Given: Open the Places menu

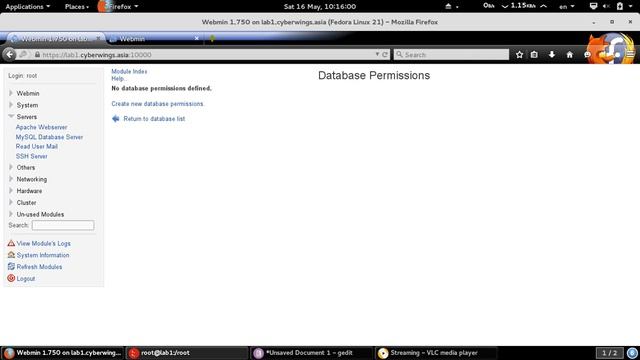Looking at the screenshot, I should (77, 7).
